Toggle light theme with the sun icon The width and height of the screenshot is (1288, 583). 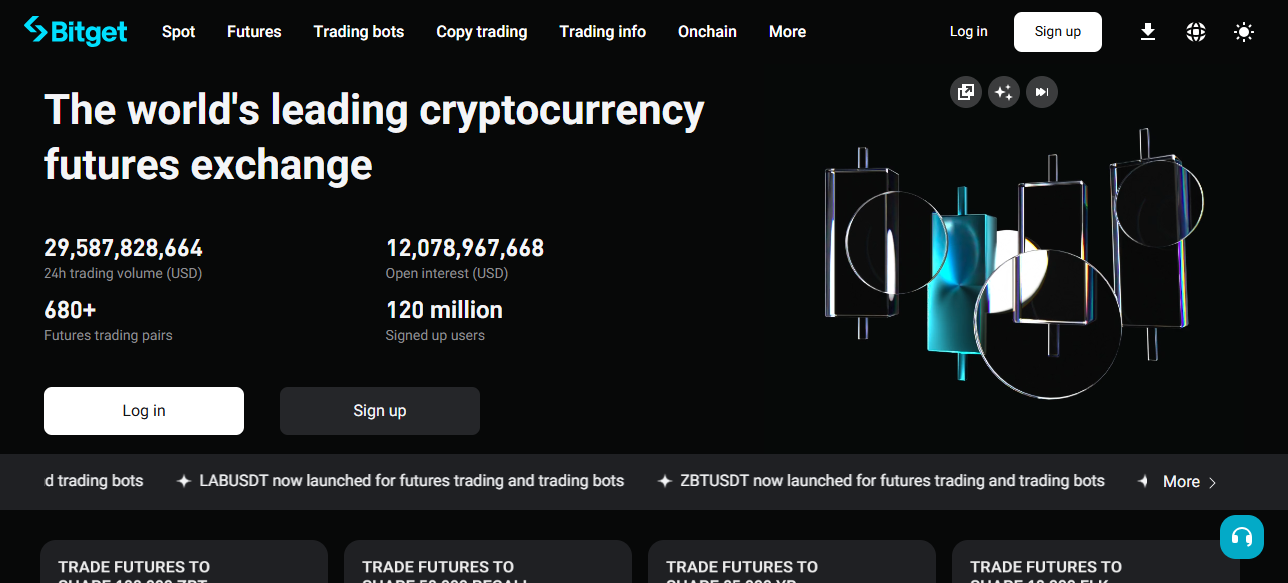pos(1243,32)
